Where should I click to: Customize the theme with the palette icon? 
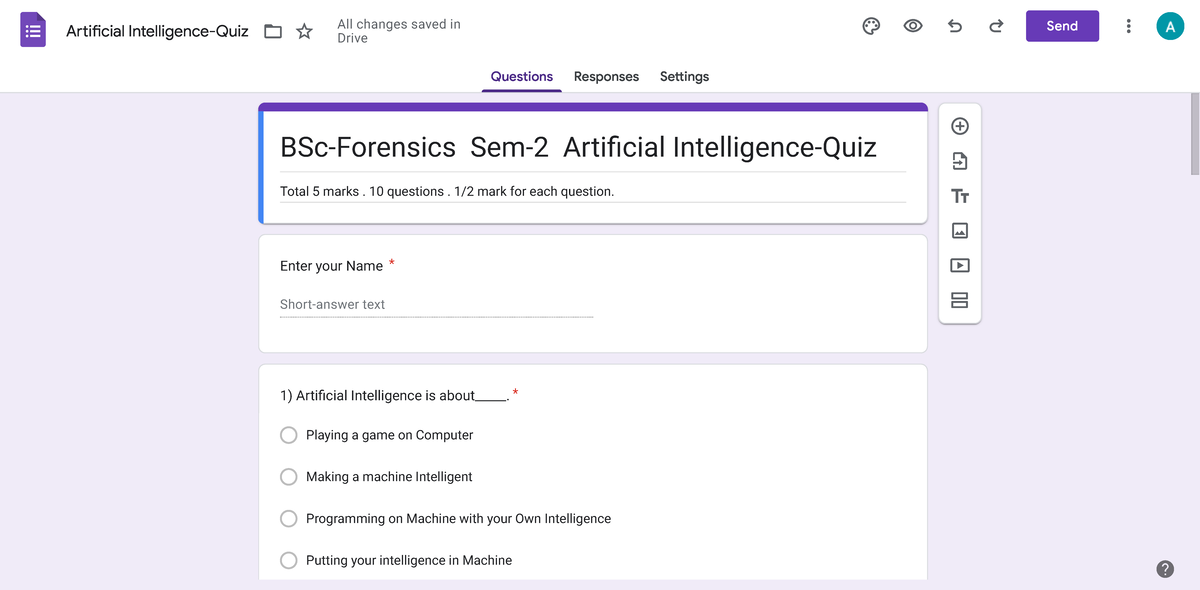870,26
